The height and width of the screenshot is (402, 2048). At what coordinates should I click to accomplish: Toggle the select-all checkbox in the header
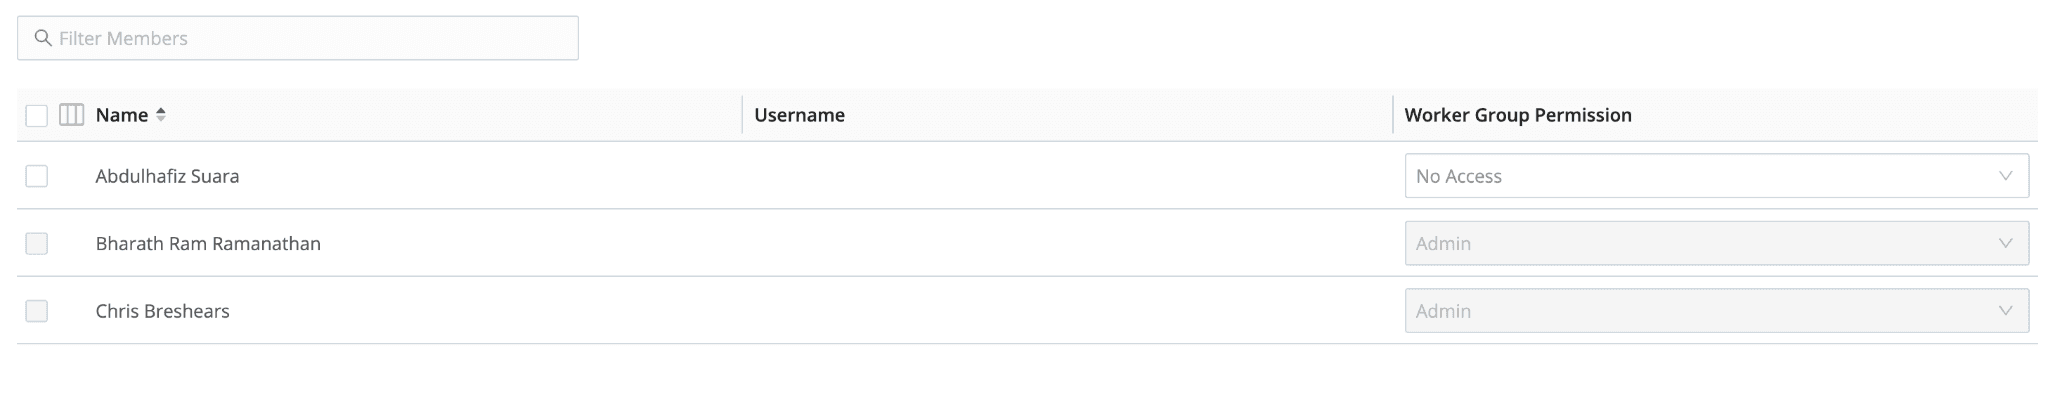pos(37,116)
